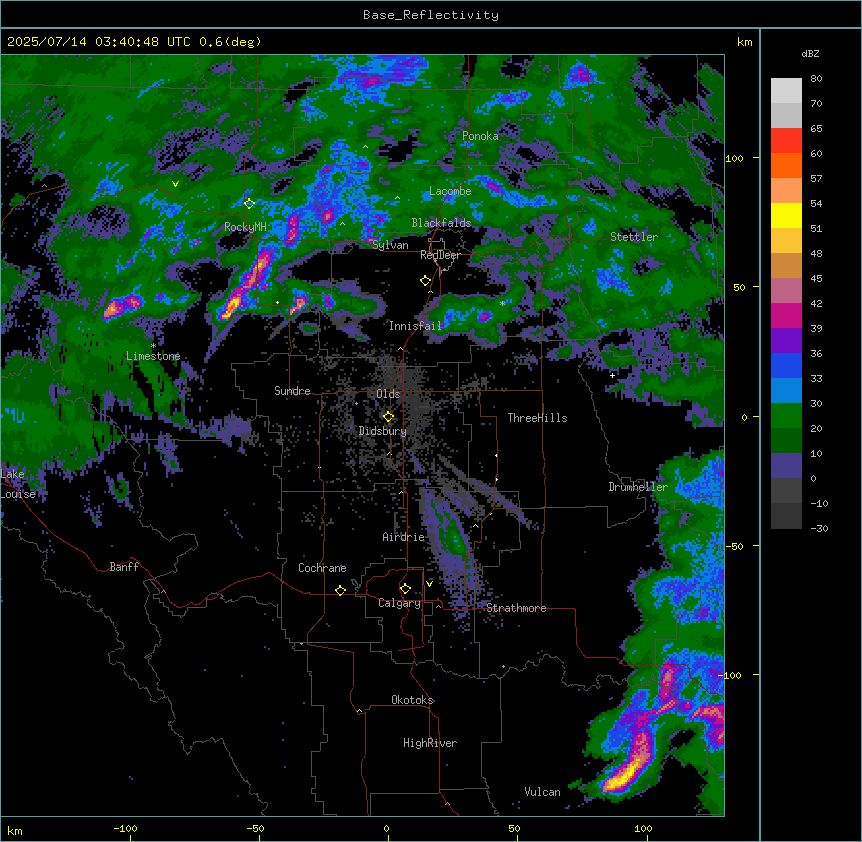The image size is (862, 842).
Task: Click the Lacombe map label
Action: pyautogui.click(x=450, y=191)
